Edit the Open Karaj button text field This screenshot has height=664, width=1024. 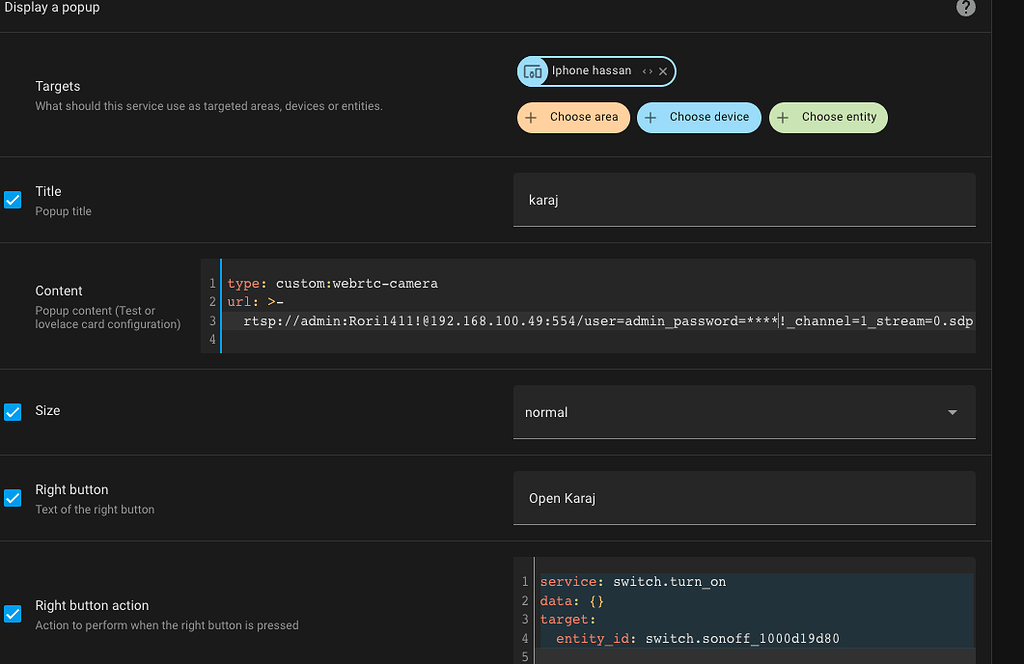(x=744, y=497)
